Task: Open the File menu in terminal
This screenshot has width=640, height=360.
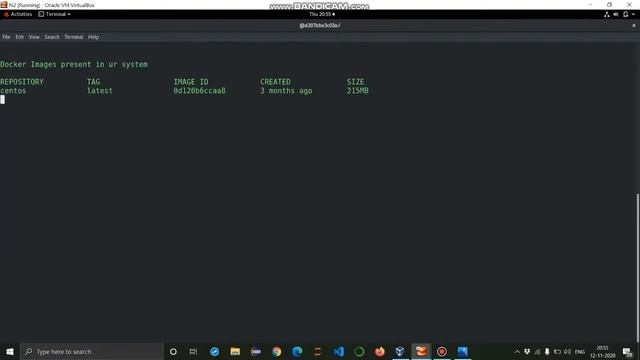Action: coord(6,37)
